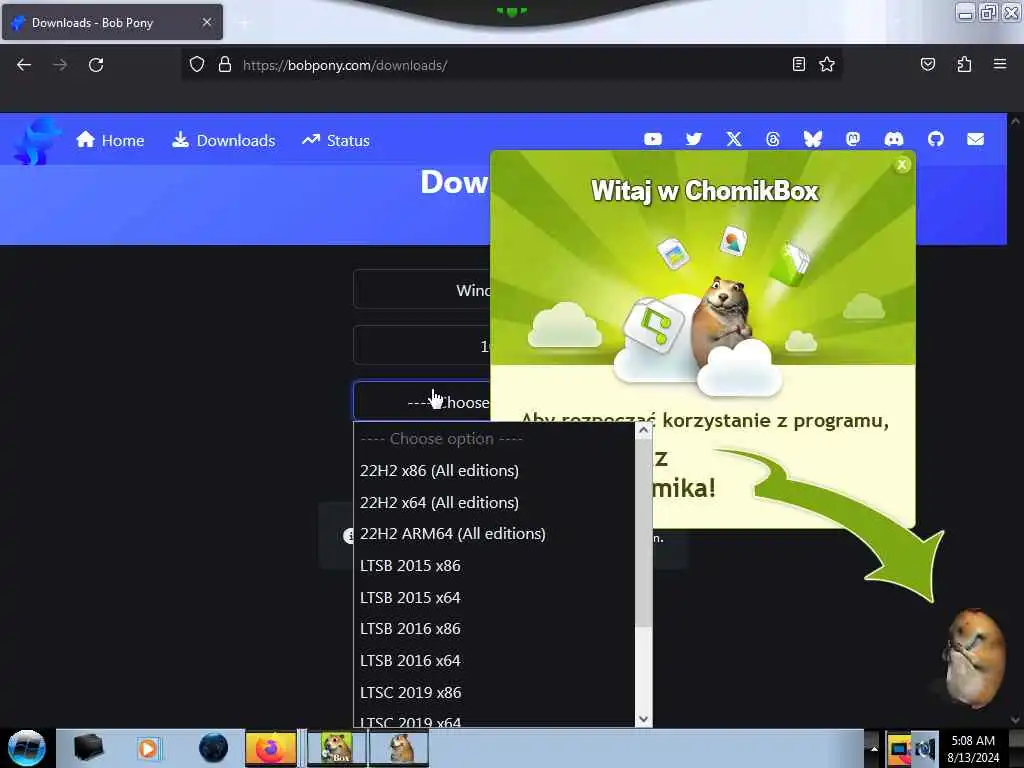Click the Bob Pony site logo

(x=37, y=140)
